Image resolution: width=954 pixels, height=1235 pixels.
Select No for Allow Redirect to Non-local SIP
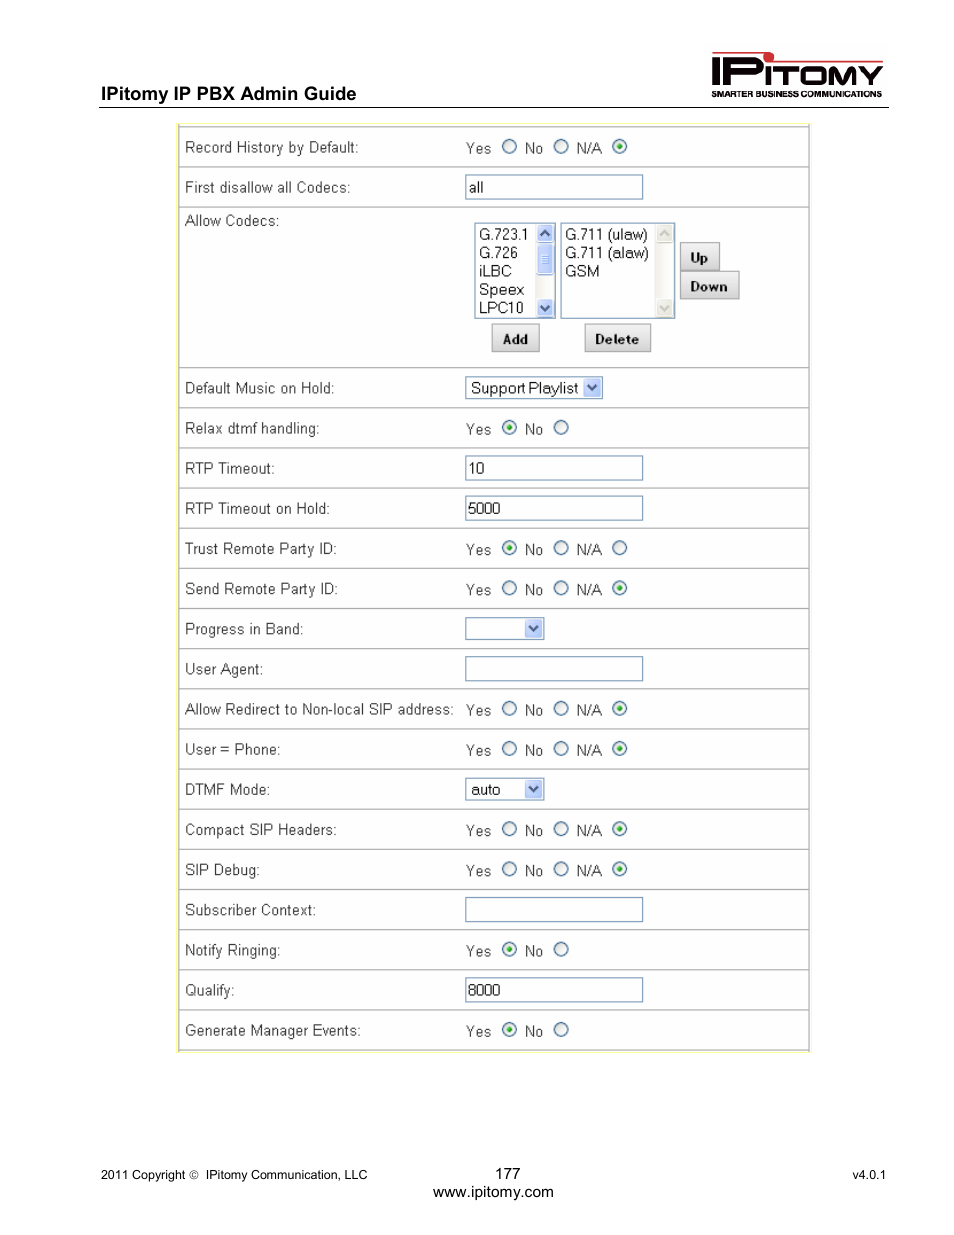(561, 709)
